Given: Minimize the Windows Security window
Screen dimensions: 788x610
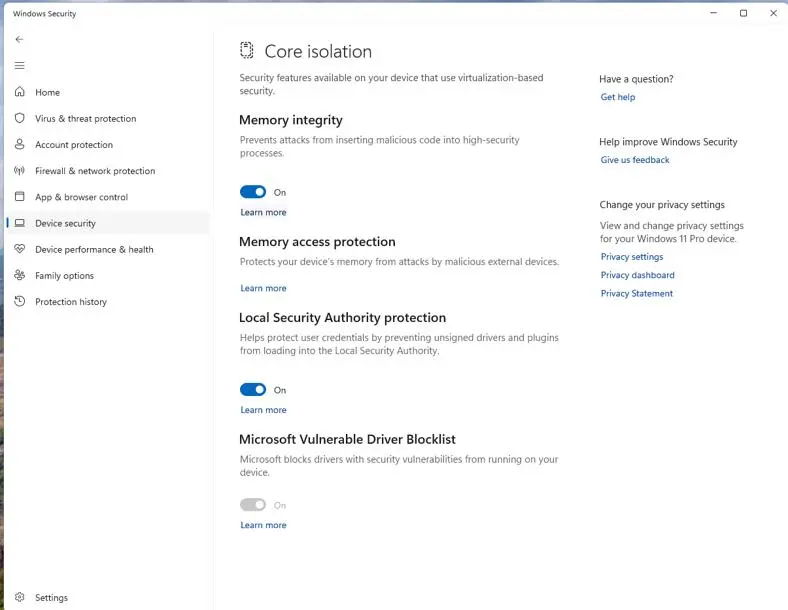Looking at the screenshot, I should click(x=713, y=13).
